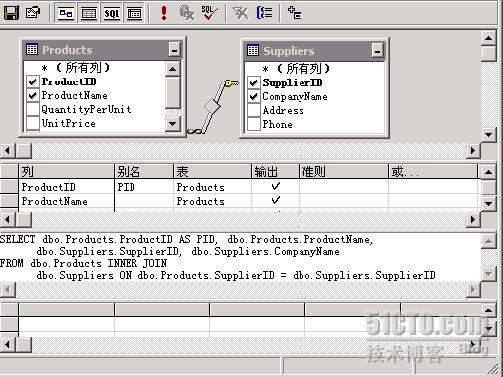Click the 或... column header in grid
Viewport: 503px width, 377px height.
[433, 172]
